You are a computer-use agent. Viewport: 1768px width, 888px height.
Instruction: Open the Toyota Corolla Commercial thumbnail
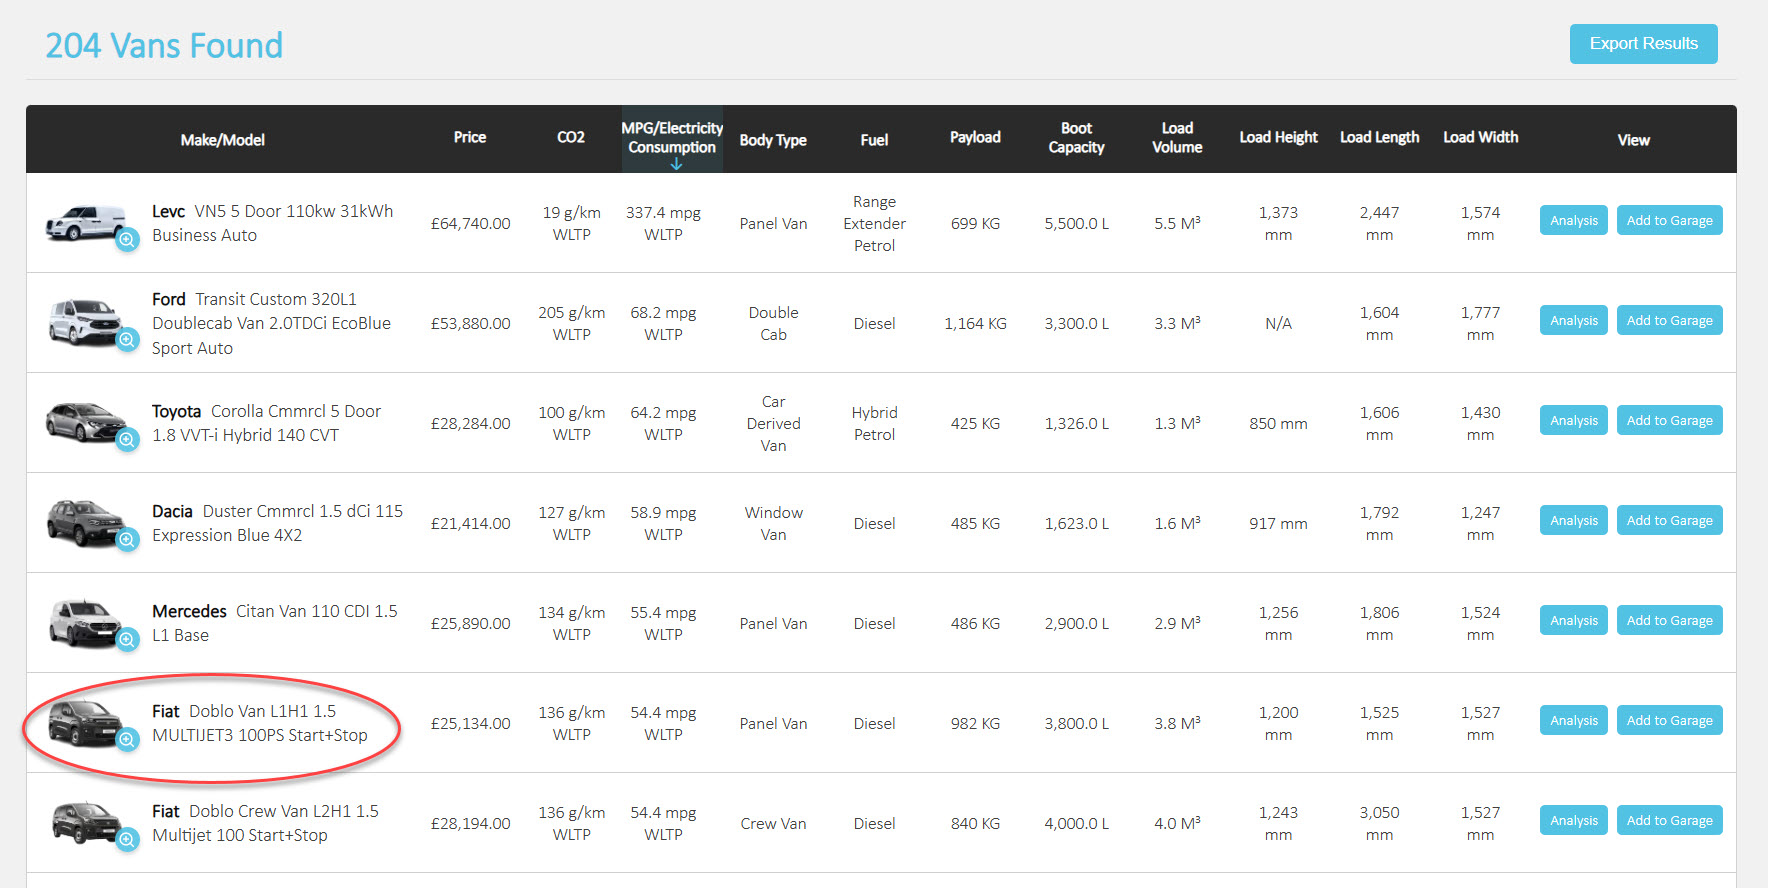pyautogui.click(x=85, y=422)
